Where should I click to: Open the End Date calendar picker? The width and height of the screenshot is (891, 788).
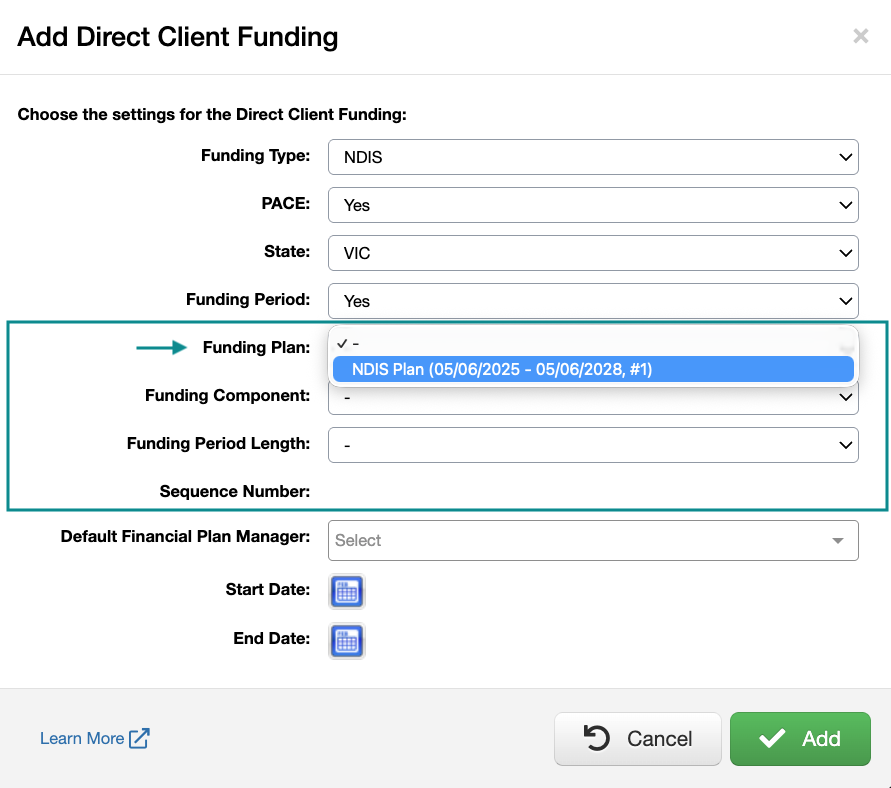tap(347, 640)
